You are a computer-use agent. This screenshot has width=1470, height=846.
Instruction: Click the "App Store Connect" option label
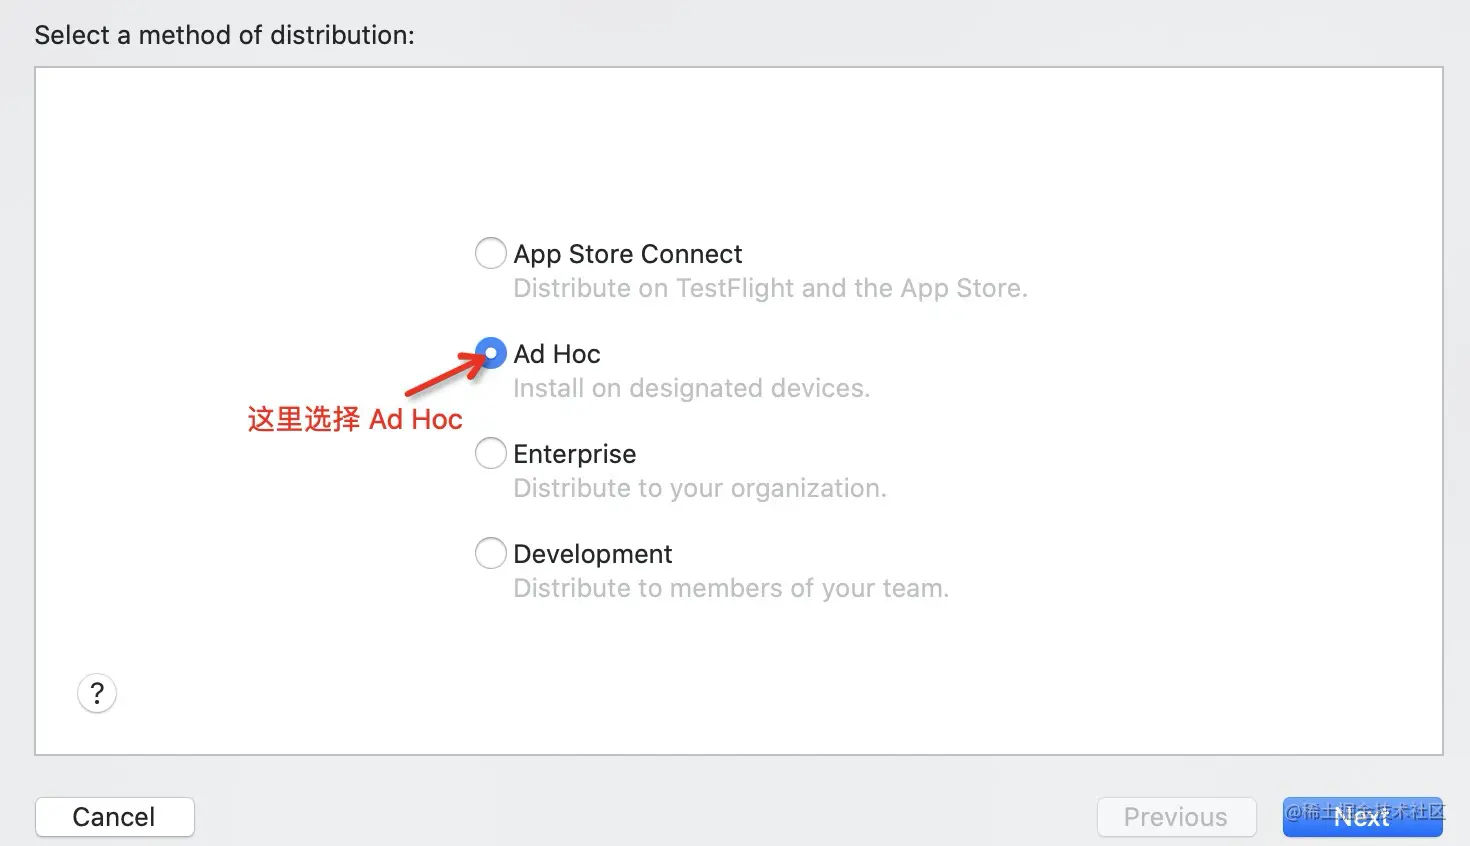click(628, 254)
